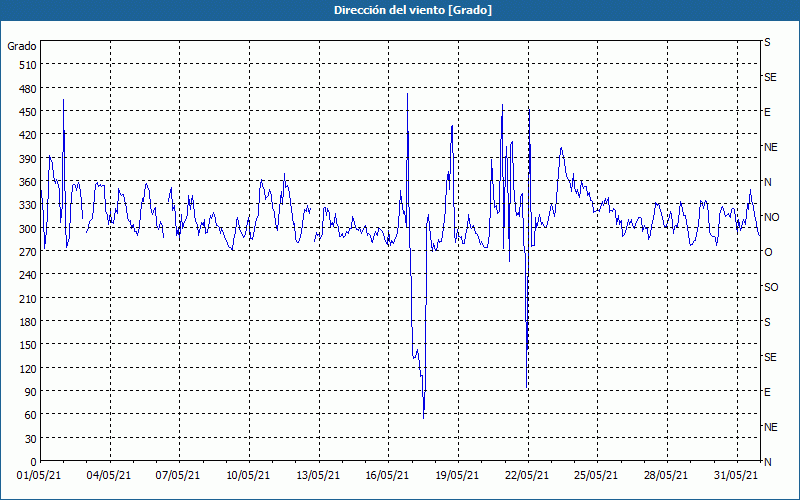
Task: Click the 150 y-axis value
Action: point(28,345)
